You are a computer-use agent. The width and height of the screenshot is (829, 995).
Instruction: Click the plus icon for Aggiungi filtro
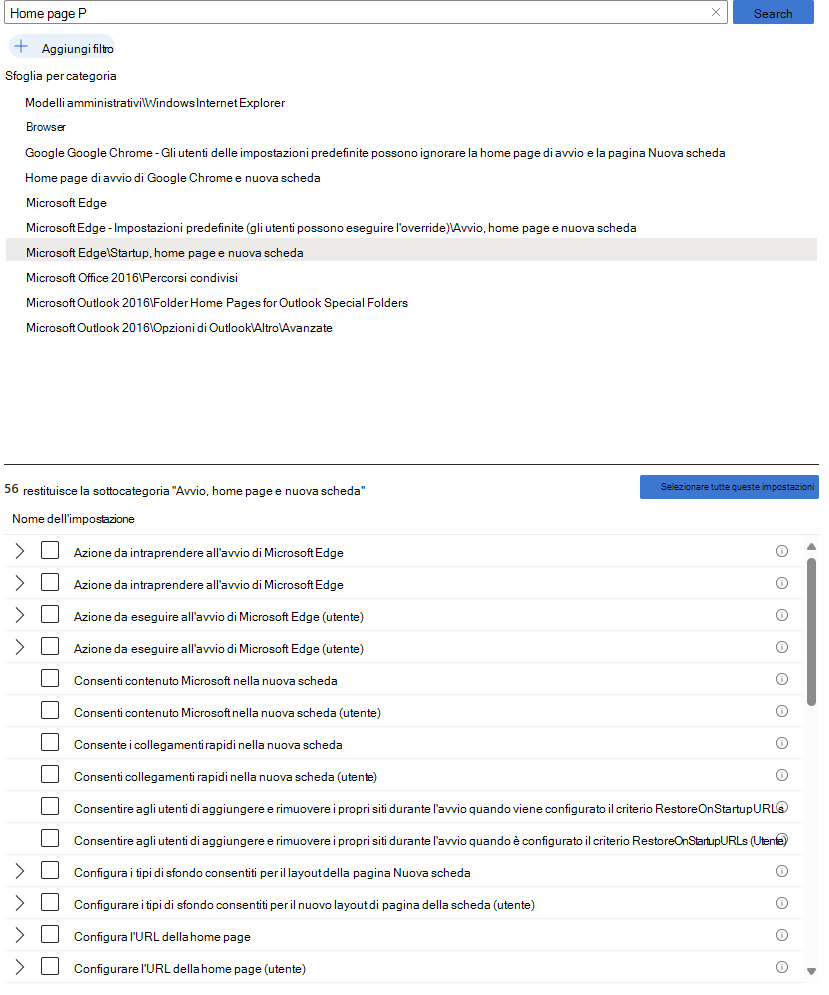[x=22, y=47]
